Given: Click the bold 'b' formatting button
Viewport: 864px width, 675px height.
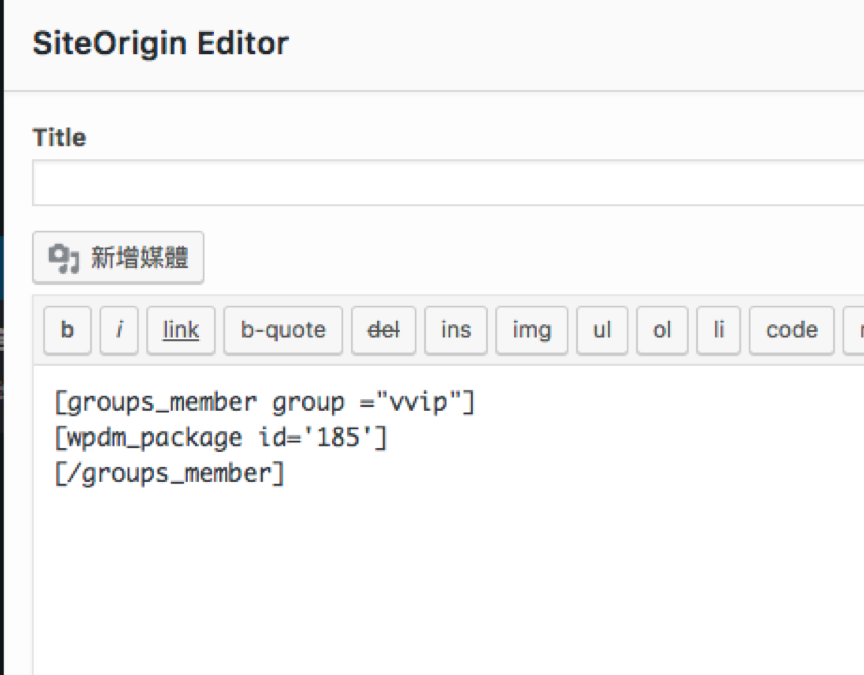Looking at the screenshot, I should click(x=67, y=330).
